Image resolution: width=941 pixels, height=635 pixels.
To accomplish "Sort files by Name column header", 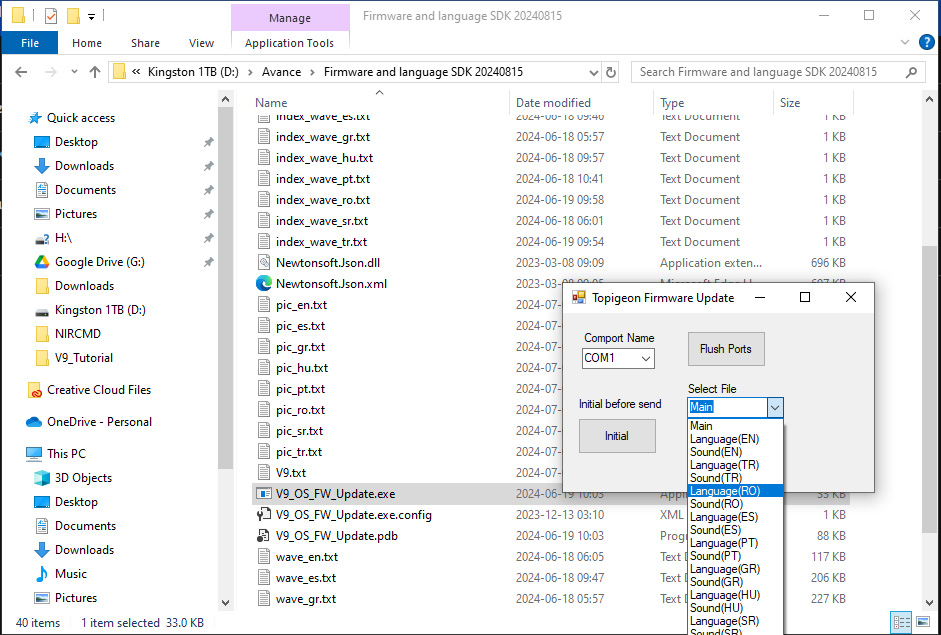I will (x=271, y=103).
